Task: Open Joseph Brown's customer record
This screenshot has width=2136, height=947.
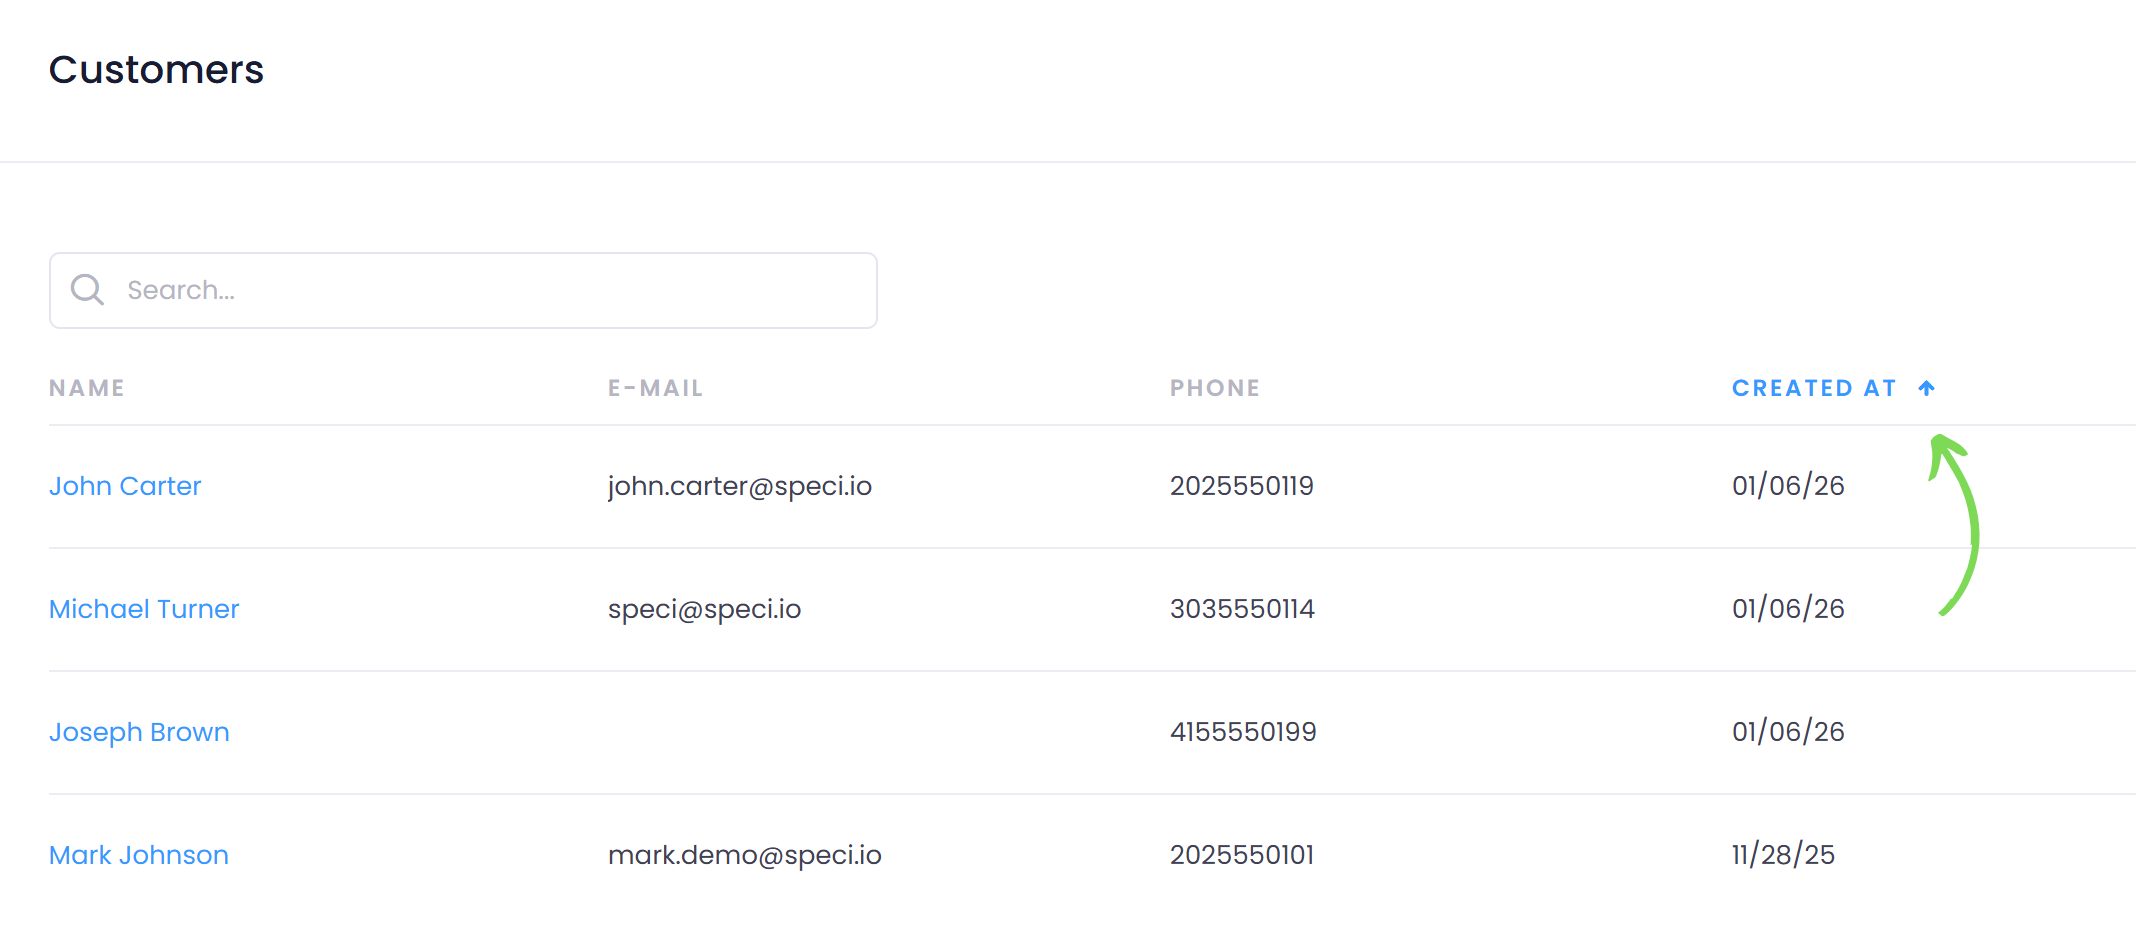Action: 139,732
